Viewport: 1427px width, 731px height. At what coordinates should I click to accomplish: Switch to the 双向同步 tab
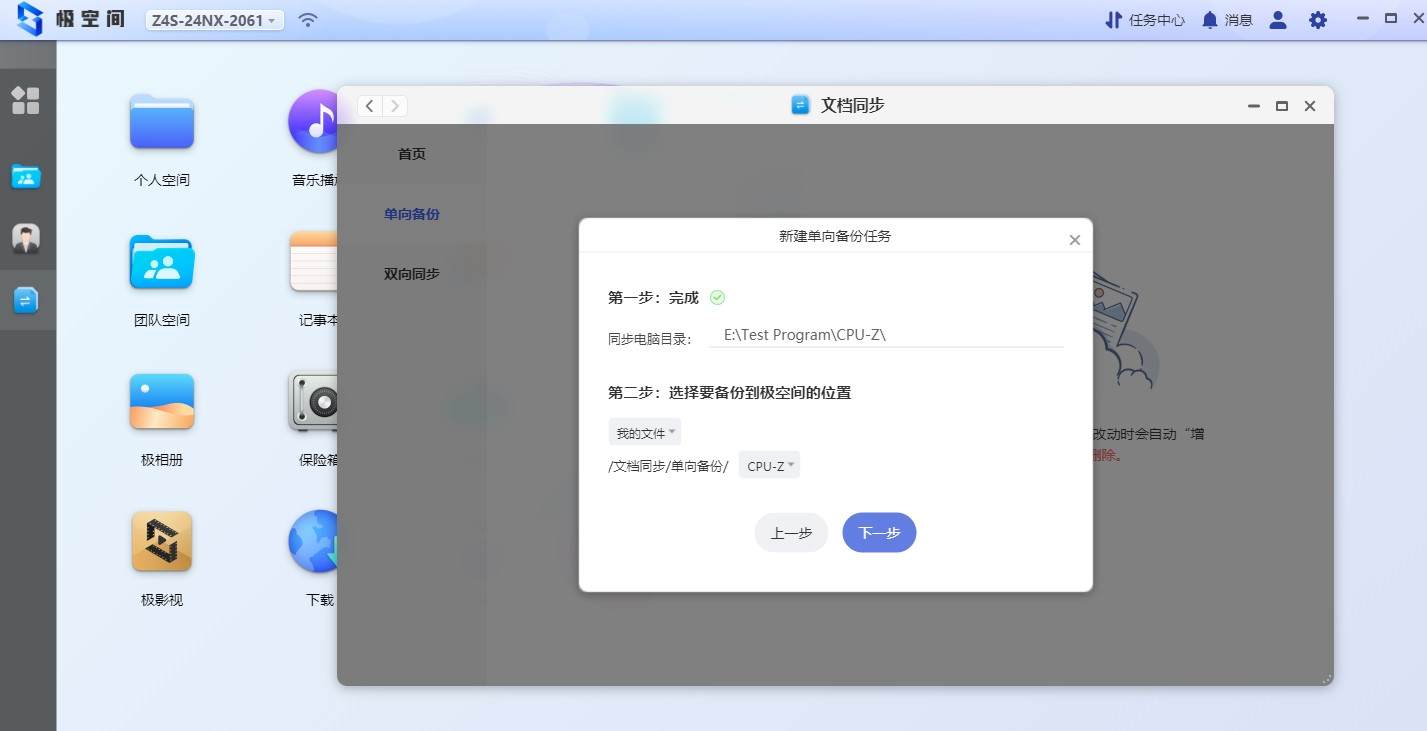[410, 273]
